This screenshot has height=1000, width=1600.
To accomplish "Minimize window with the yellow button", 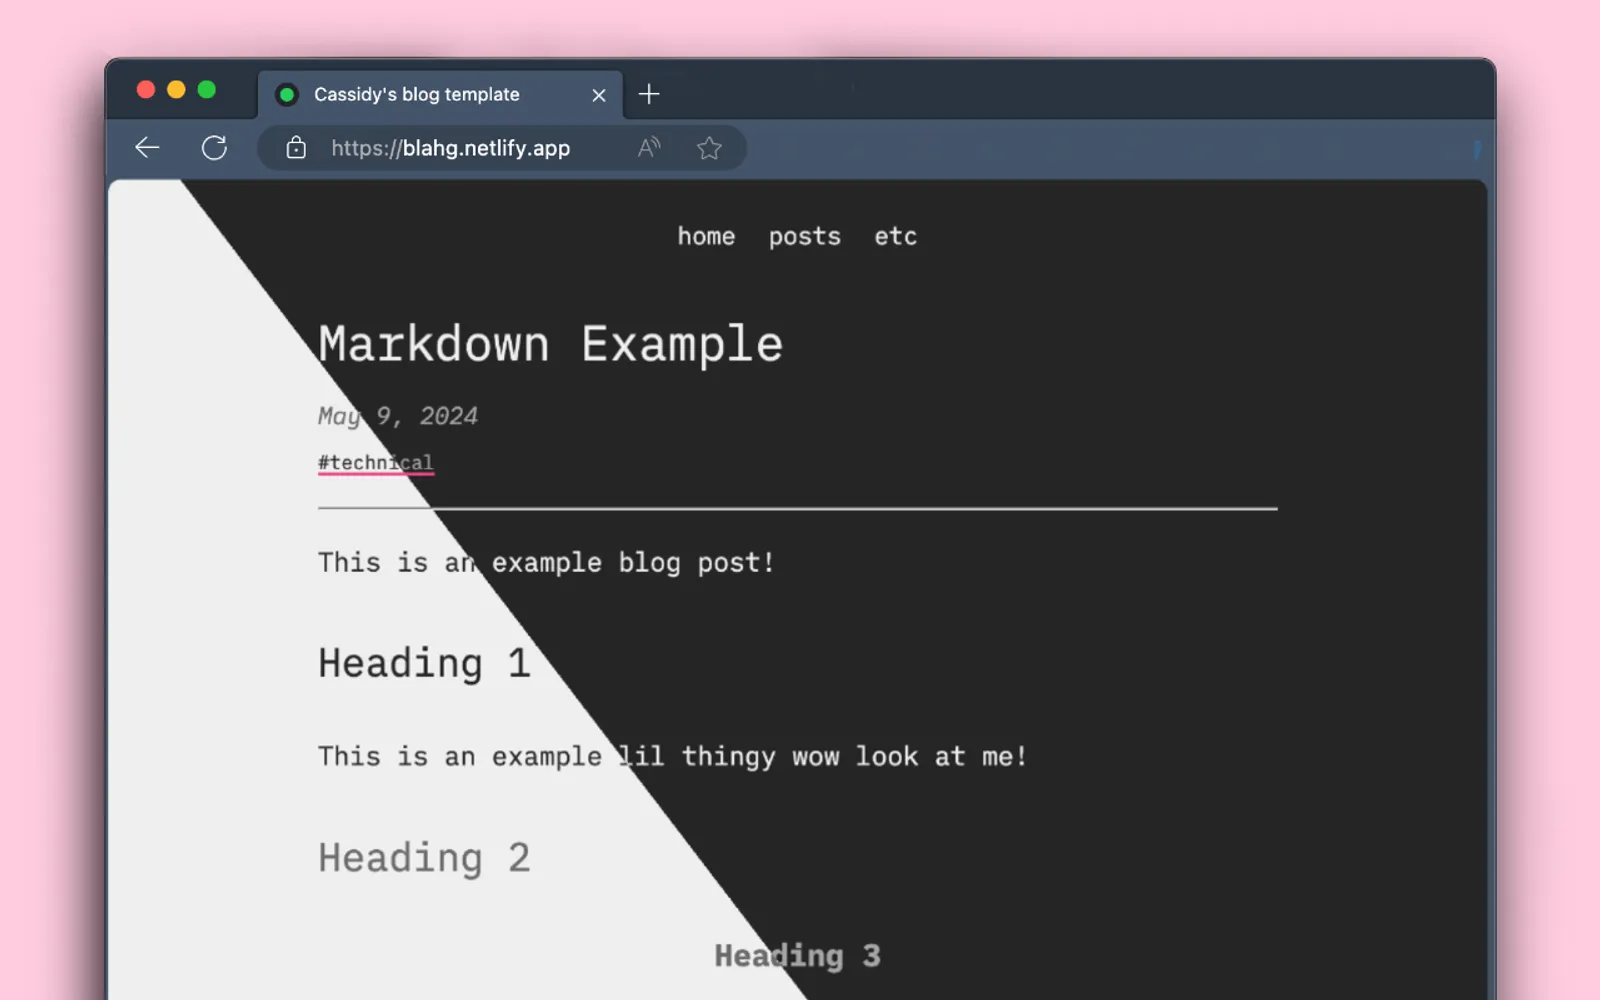I will 176,90.
